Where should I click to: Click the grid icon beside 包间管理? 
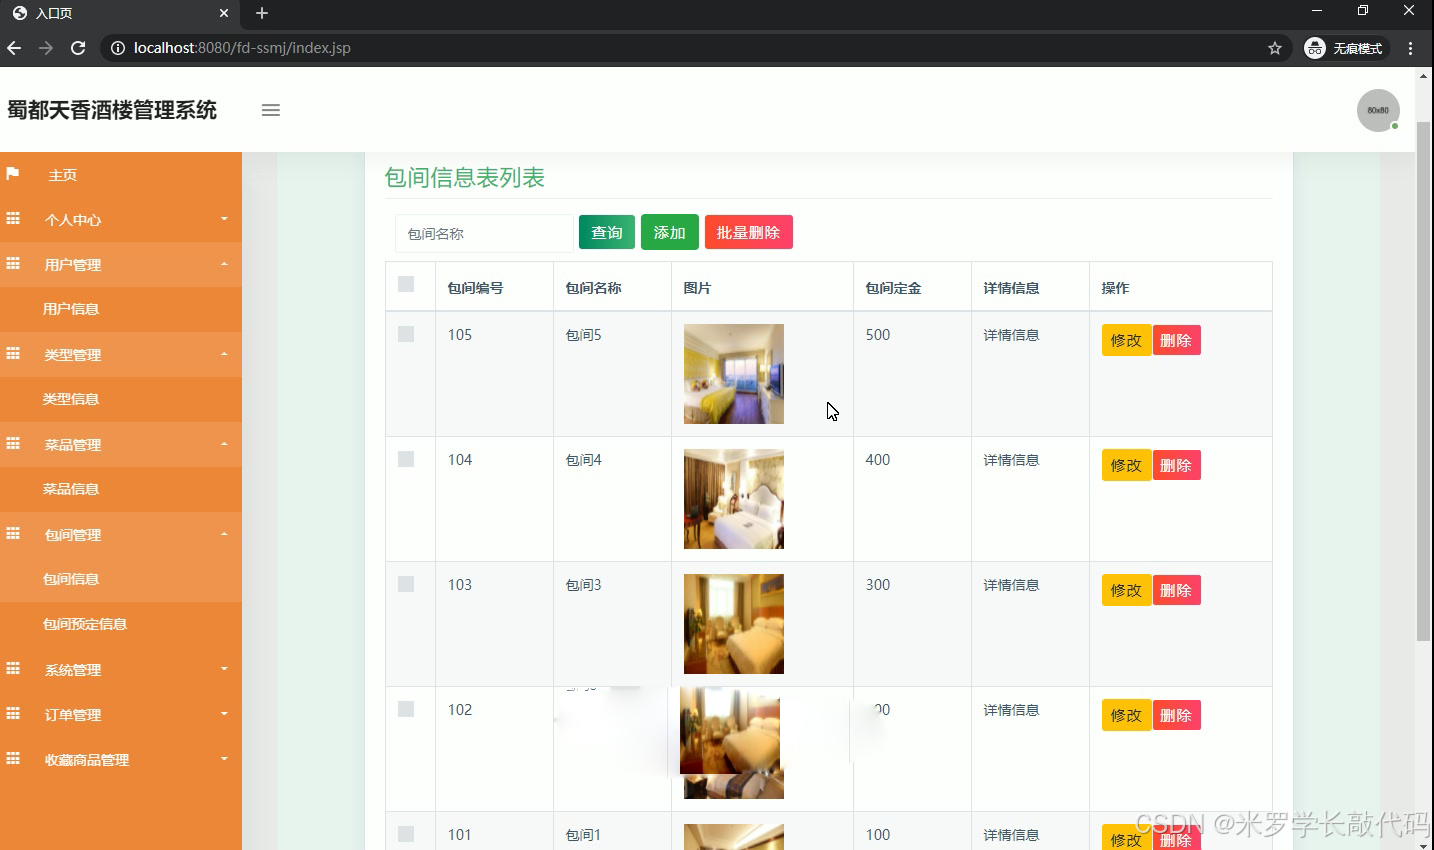pyautogui.click(x=13, y=533)
